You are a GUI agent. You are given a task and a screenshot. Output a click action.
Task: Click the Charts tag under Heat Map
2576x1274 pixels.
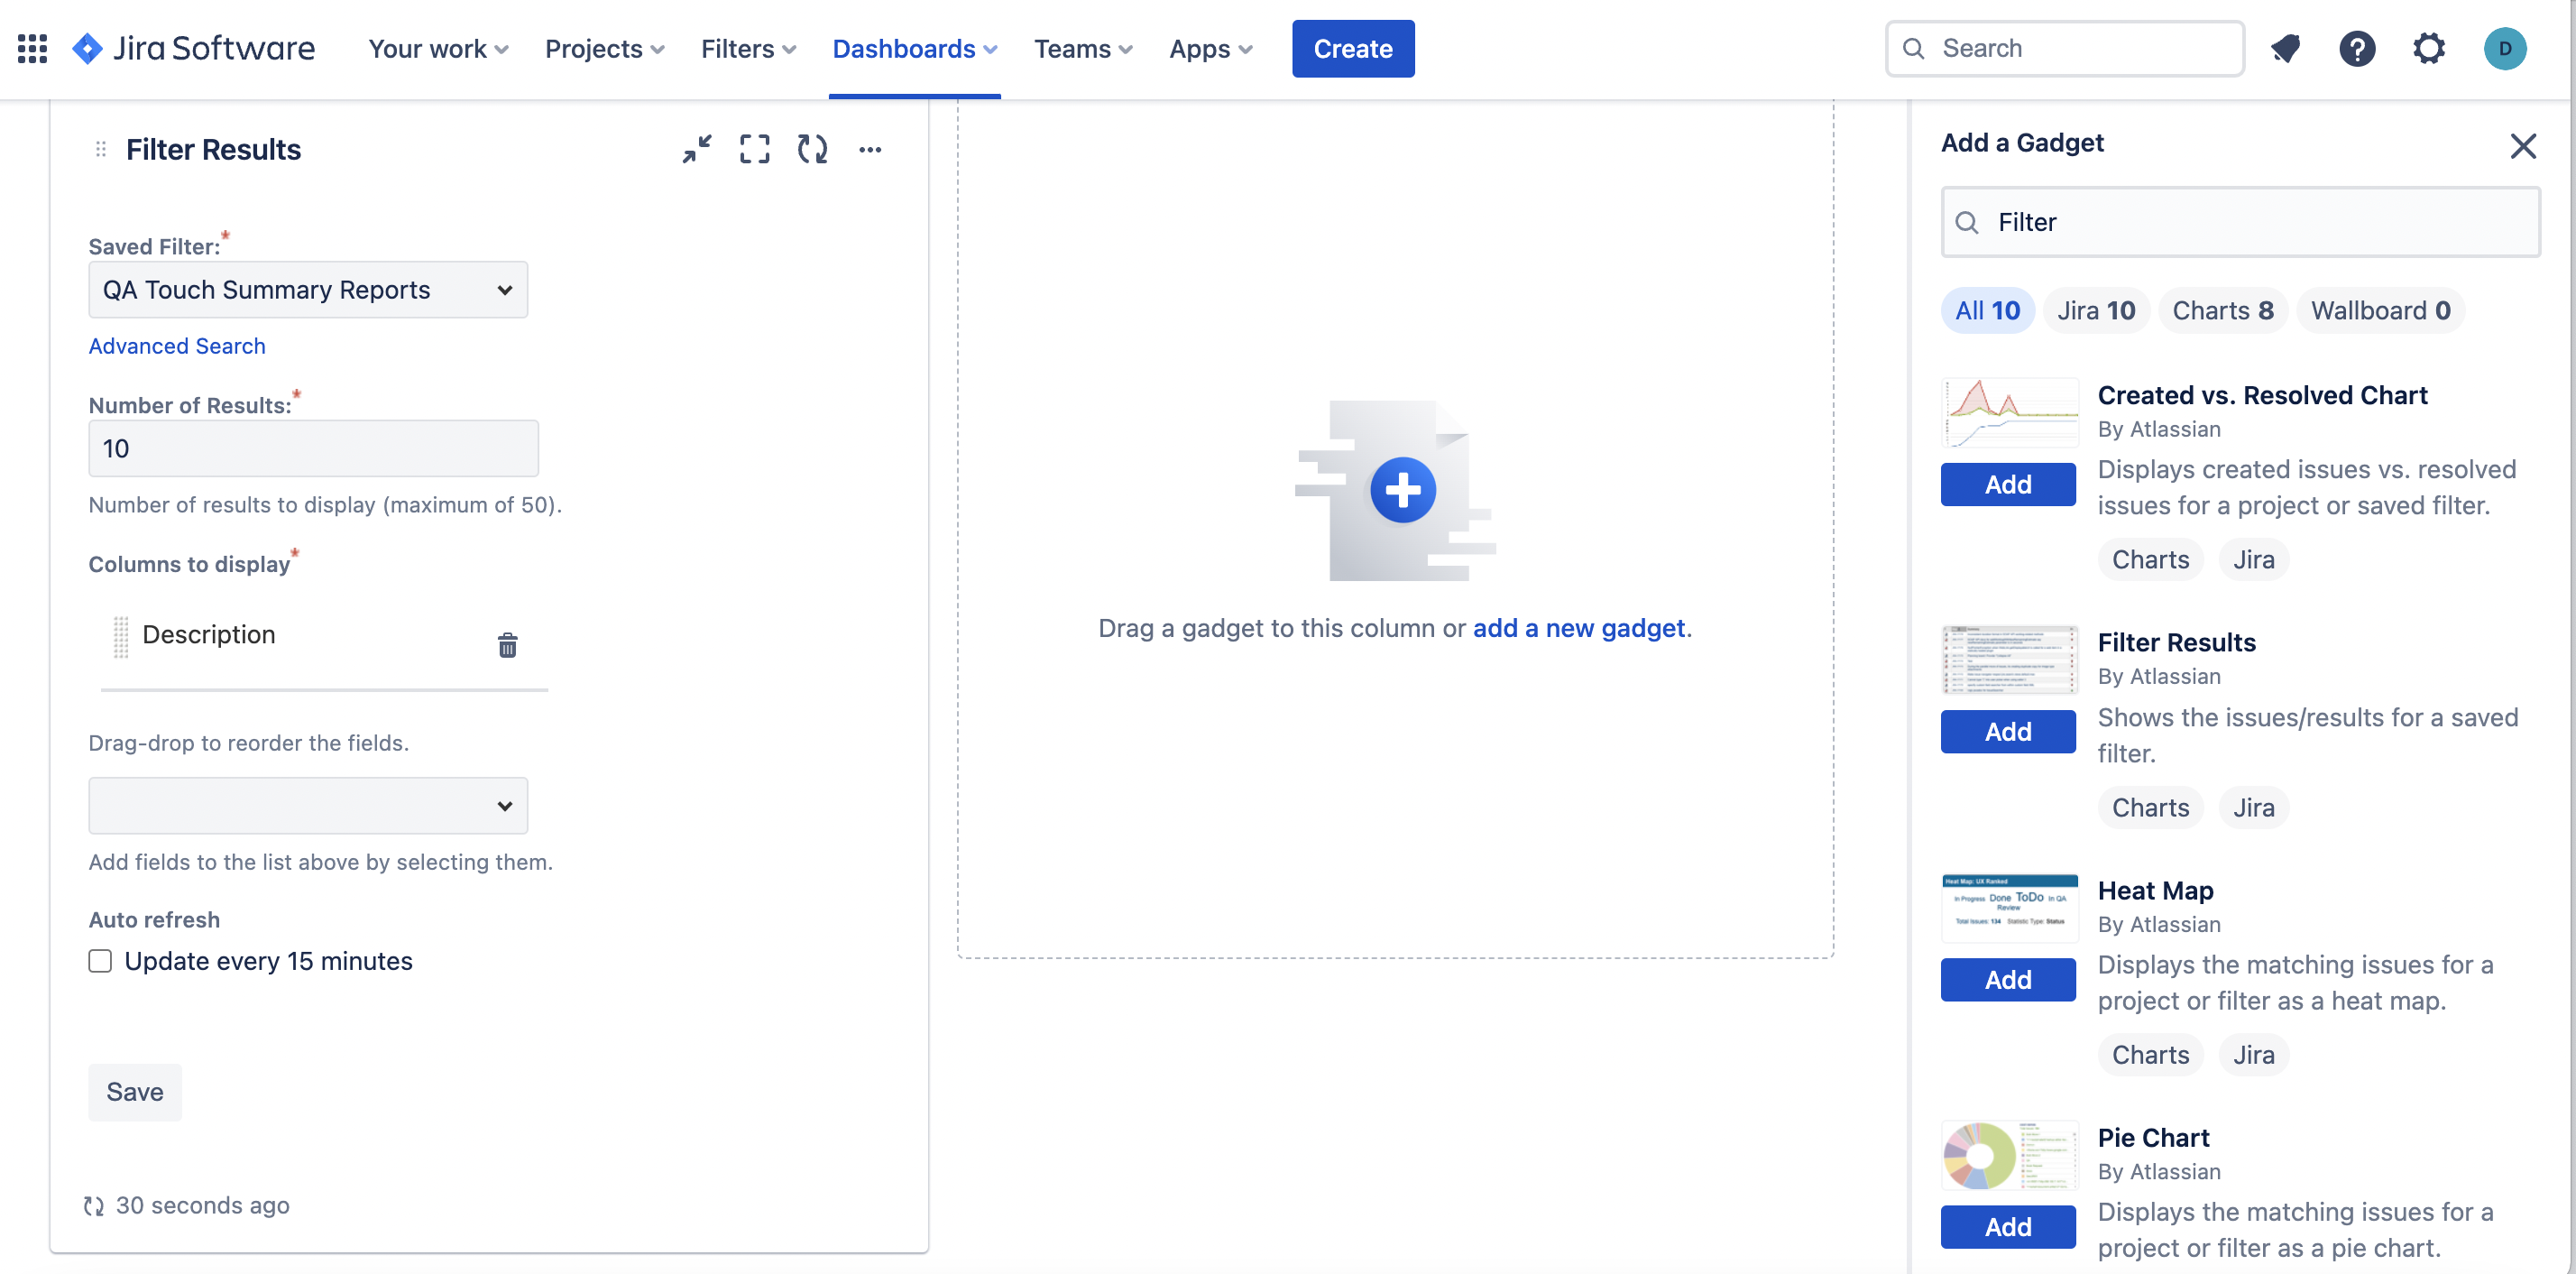(x=2150, y=1055)
